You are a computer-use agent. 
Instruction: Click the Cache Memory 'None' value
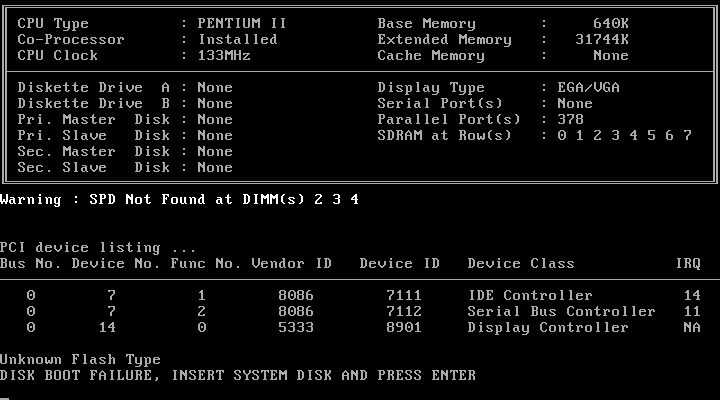[x=611, y=56]
